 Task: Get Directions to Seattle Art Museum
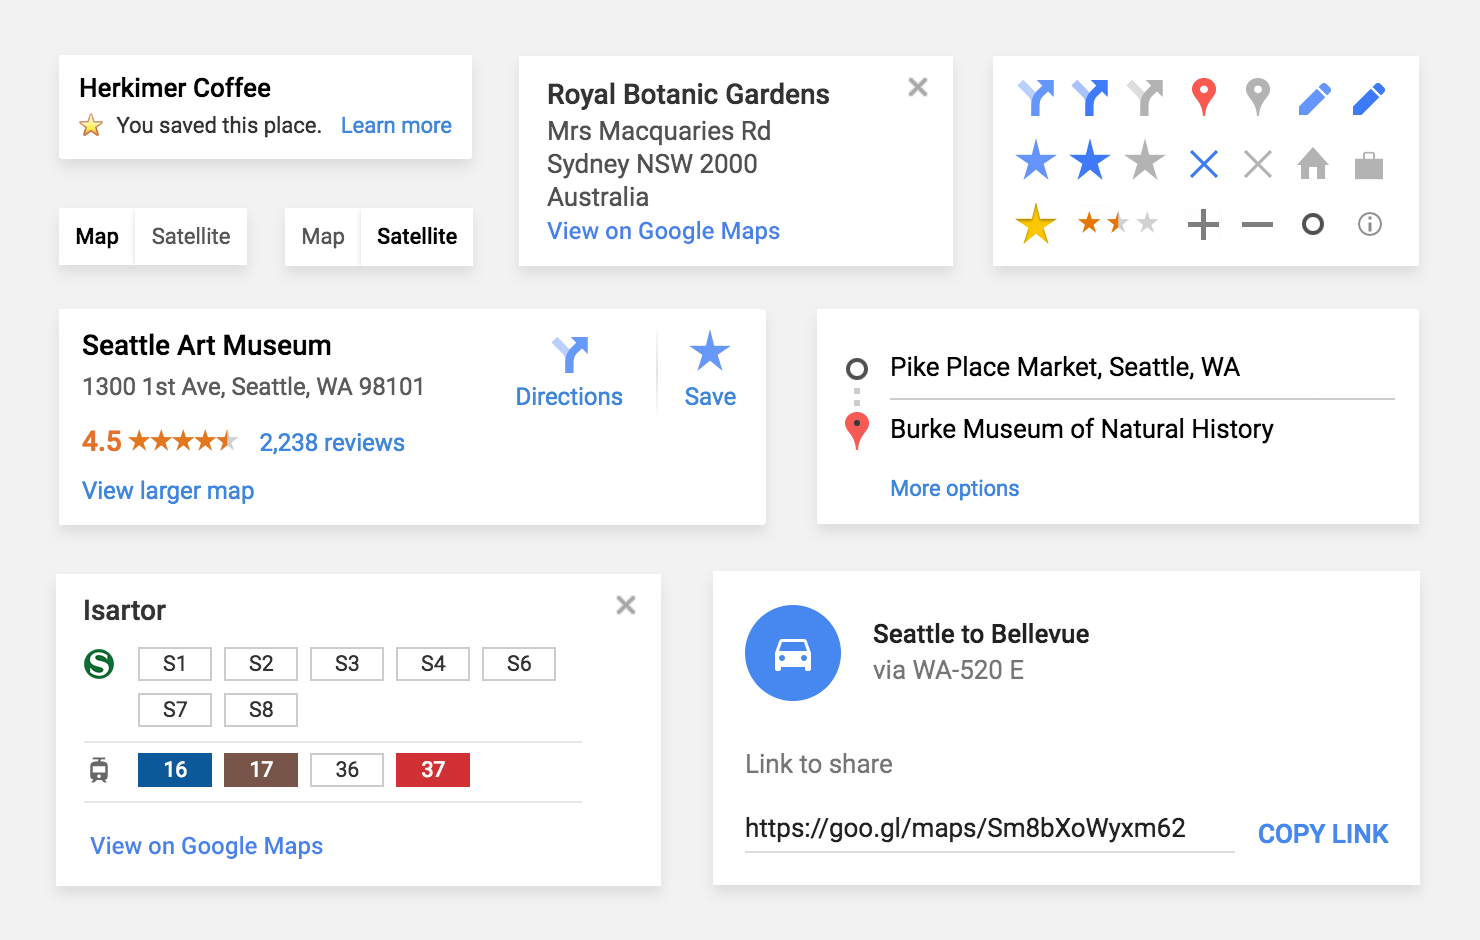click(x=569, y=372)
